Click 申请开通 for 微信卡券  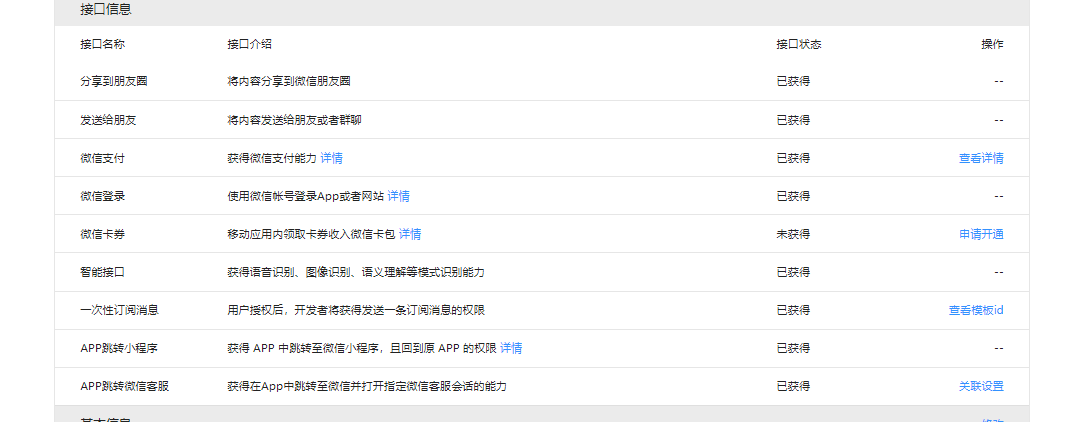981,234
